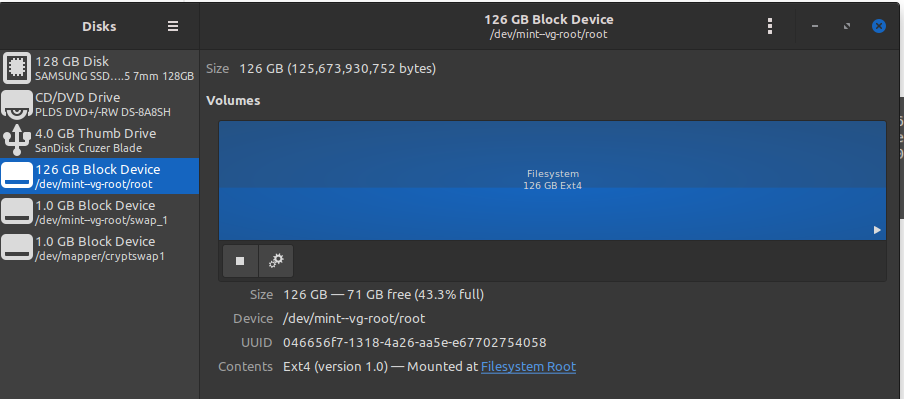The height and width of the screenshot is (399, 904).
Task: Open additional partition options gears button
Action: (x=276, y=261)
